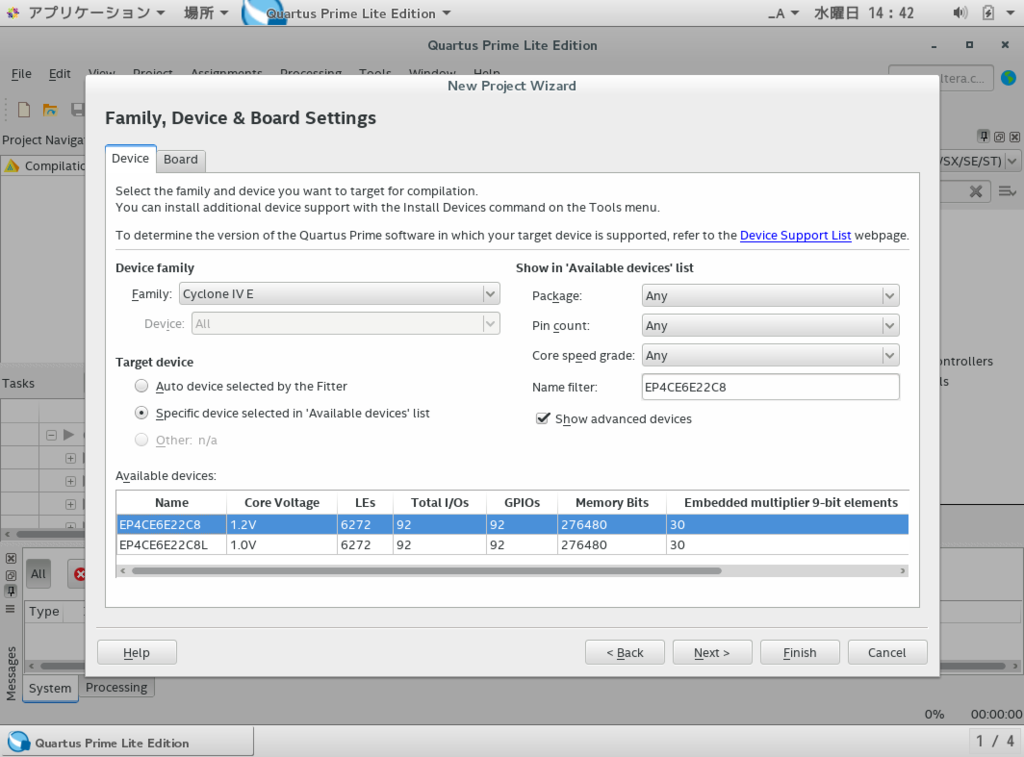Click the red error filter icon
This screenshot has height=757, width=1024.
point(79,574)
